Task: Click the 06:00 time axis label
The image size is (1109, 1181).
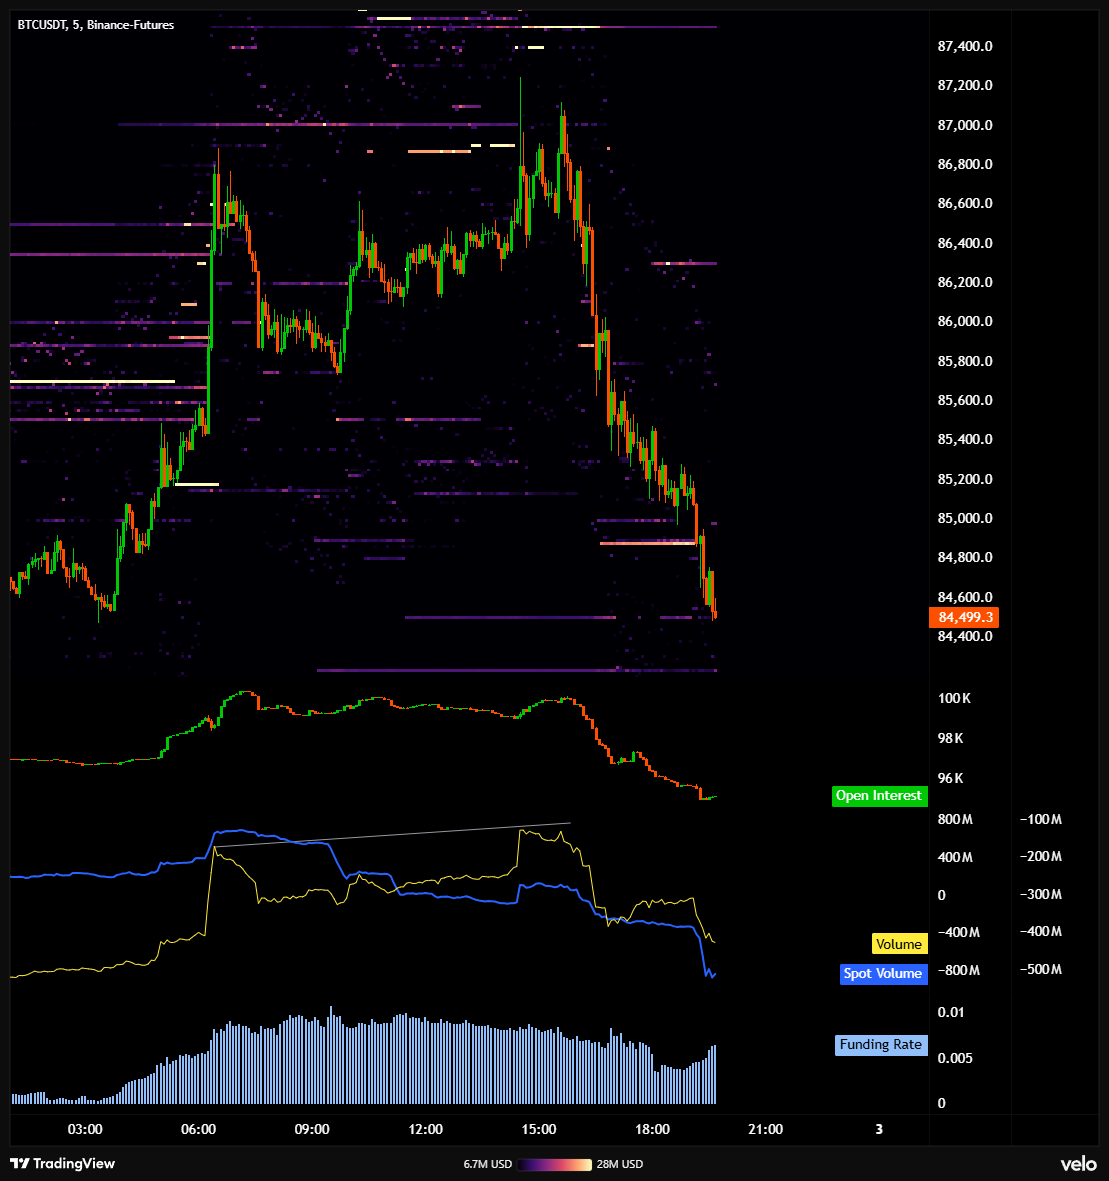Action: point(198,1130)
